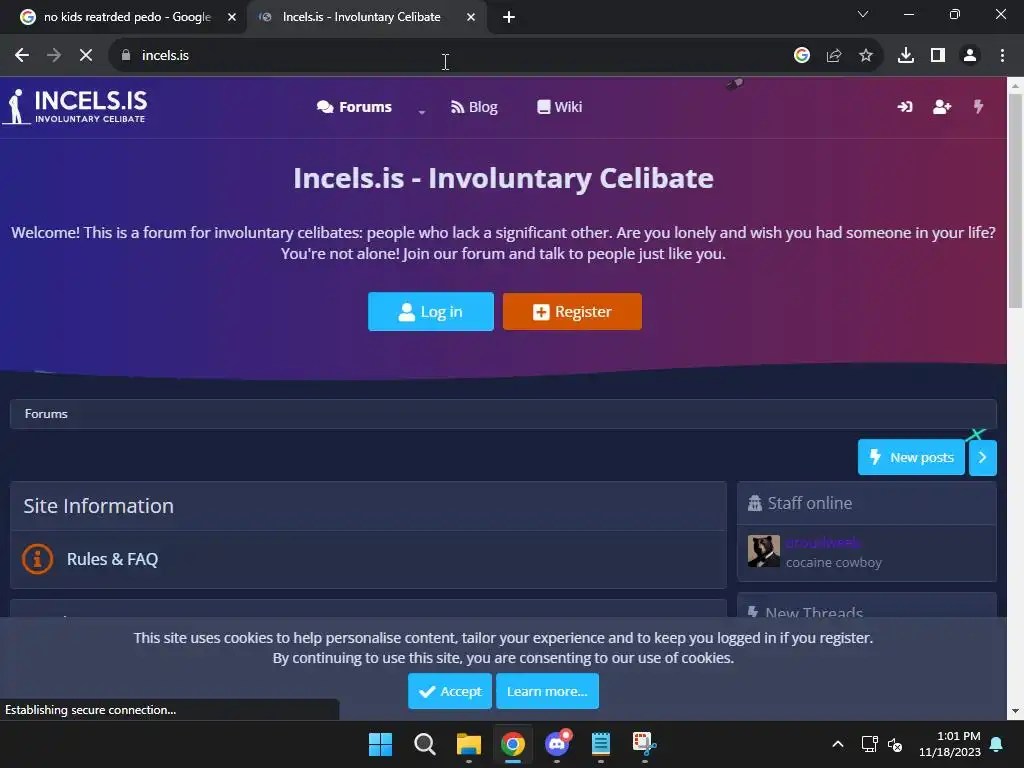Expand Forums navigation dropdown arrow

(422, 112)
